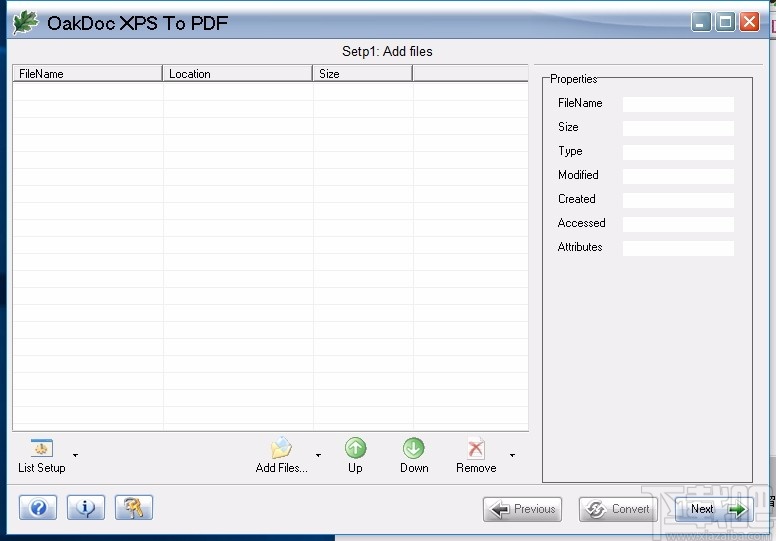Open the List Setup tool
This screenshot has height=541, width=776.
point(42,455)
